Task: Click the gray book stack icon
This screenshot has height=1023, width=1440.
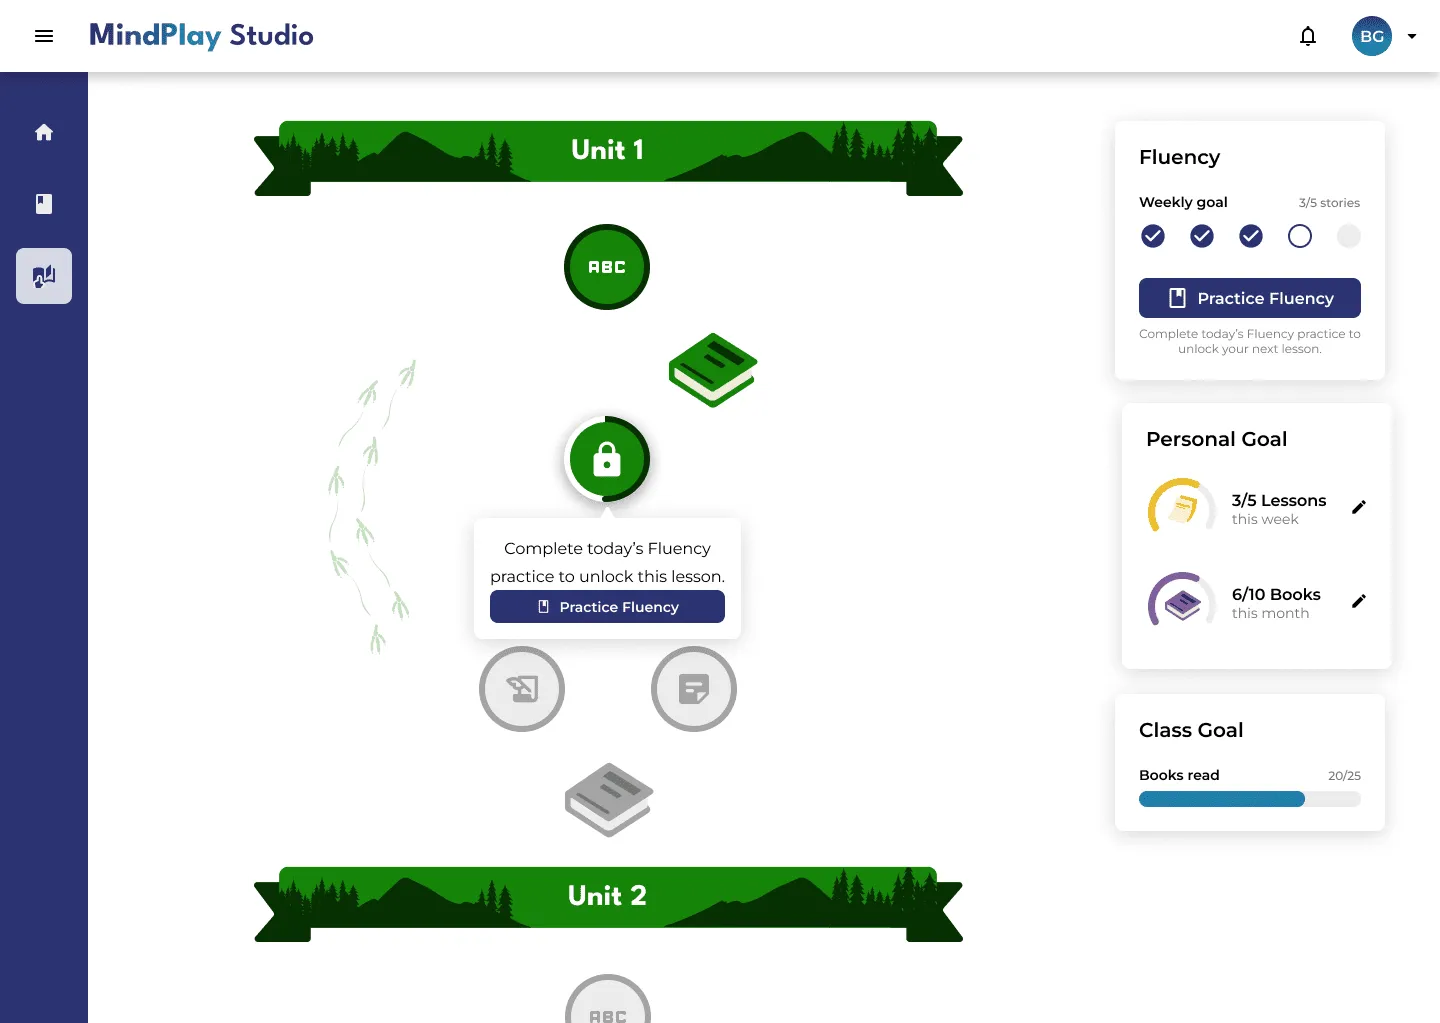Action: click(x=608, y=799)
